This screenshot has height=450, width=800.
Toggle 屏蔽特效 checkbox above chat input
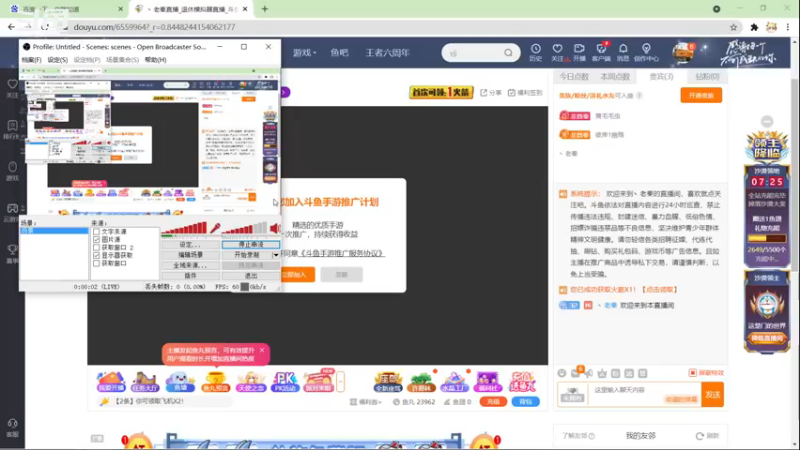[x=692, y=373]
